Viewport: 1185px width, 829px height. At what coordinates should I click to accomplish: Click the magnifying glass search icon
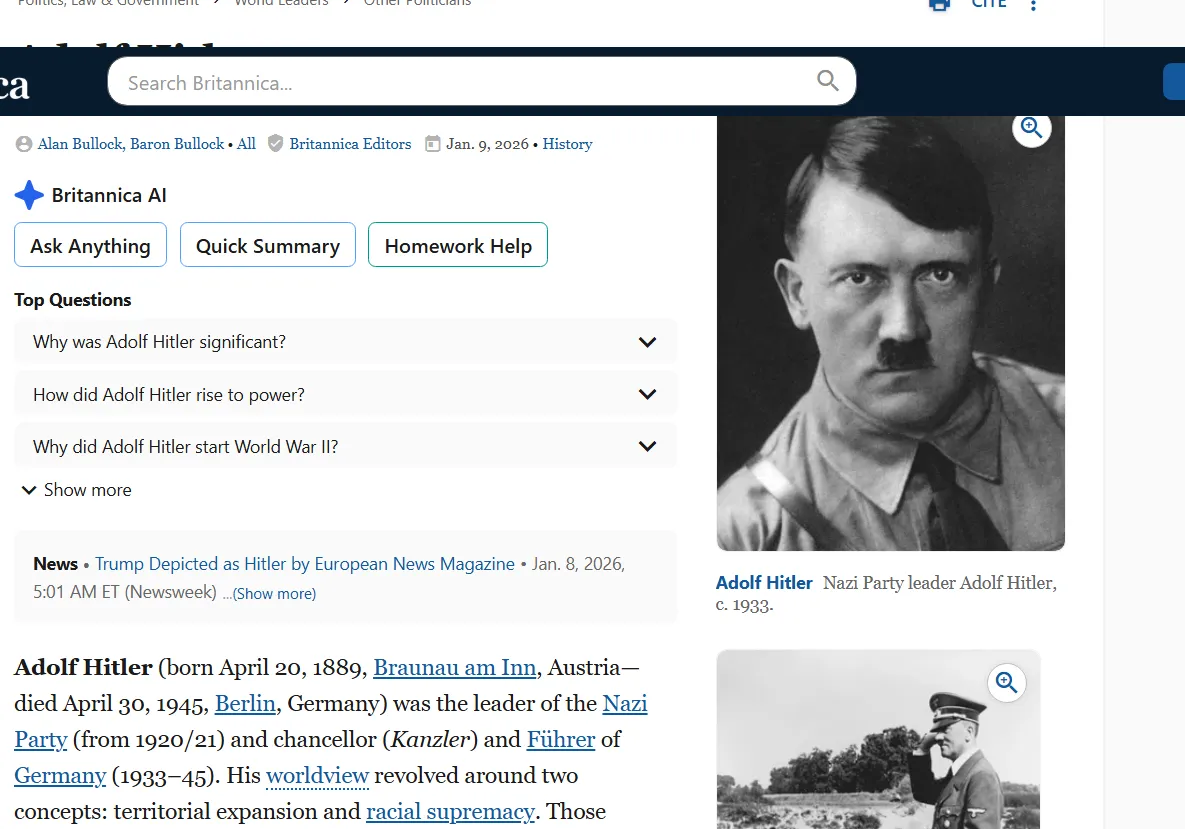coord(827,81)
